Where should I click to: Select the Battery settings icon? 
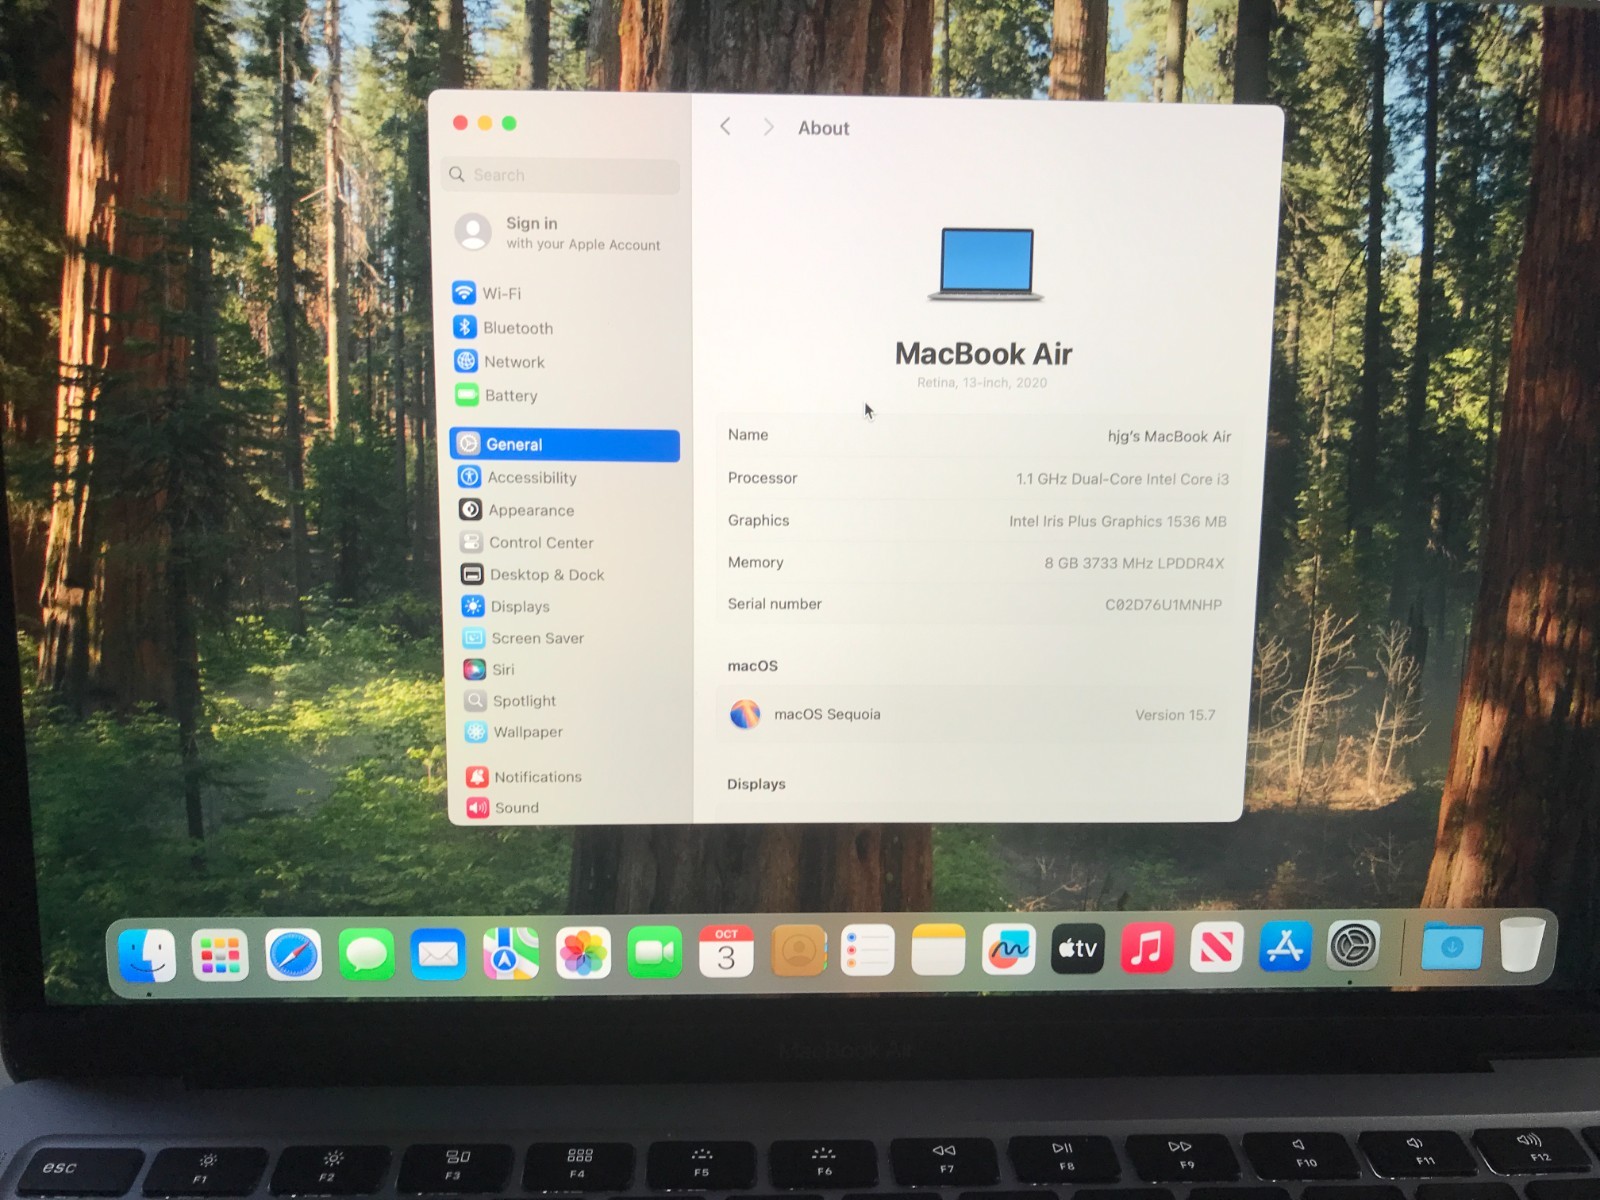511,395
